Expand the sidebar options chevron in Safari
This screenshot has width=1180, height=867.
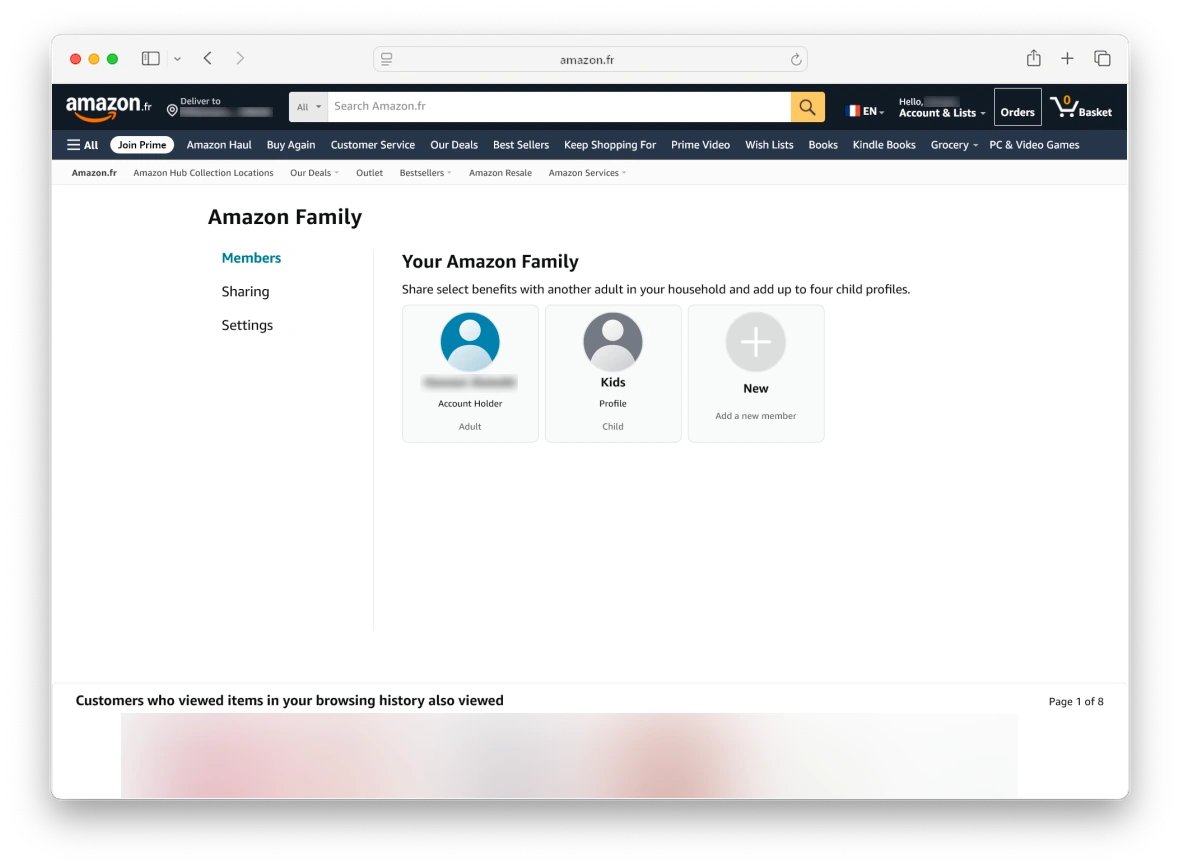tap(178, 59)
